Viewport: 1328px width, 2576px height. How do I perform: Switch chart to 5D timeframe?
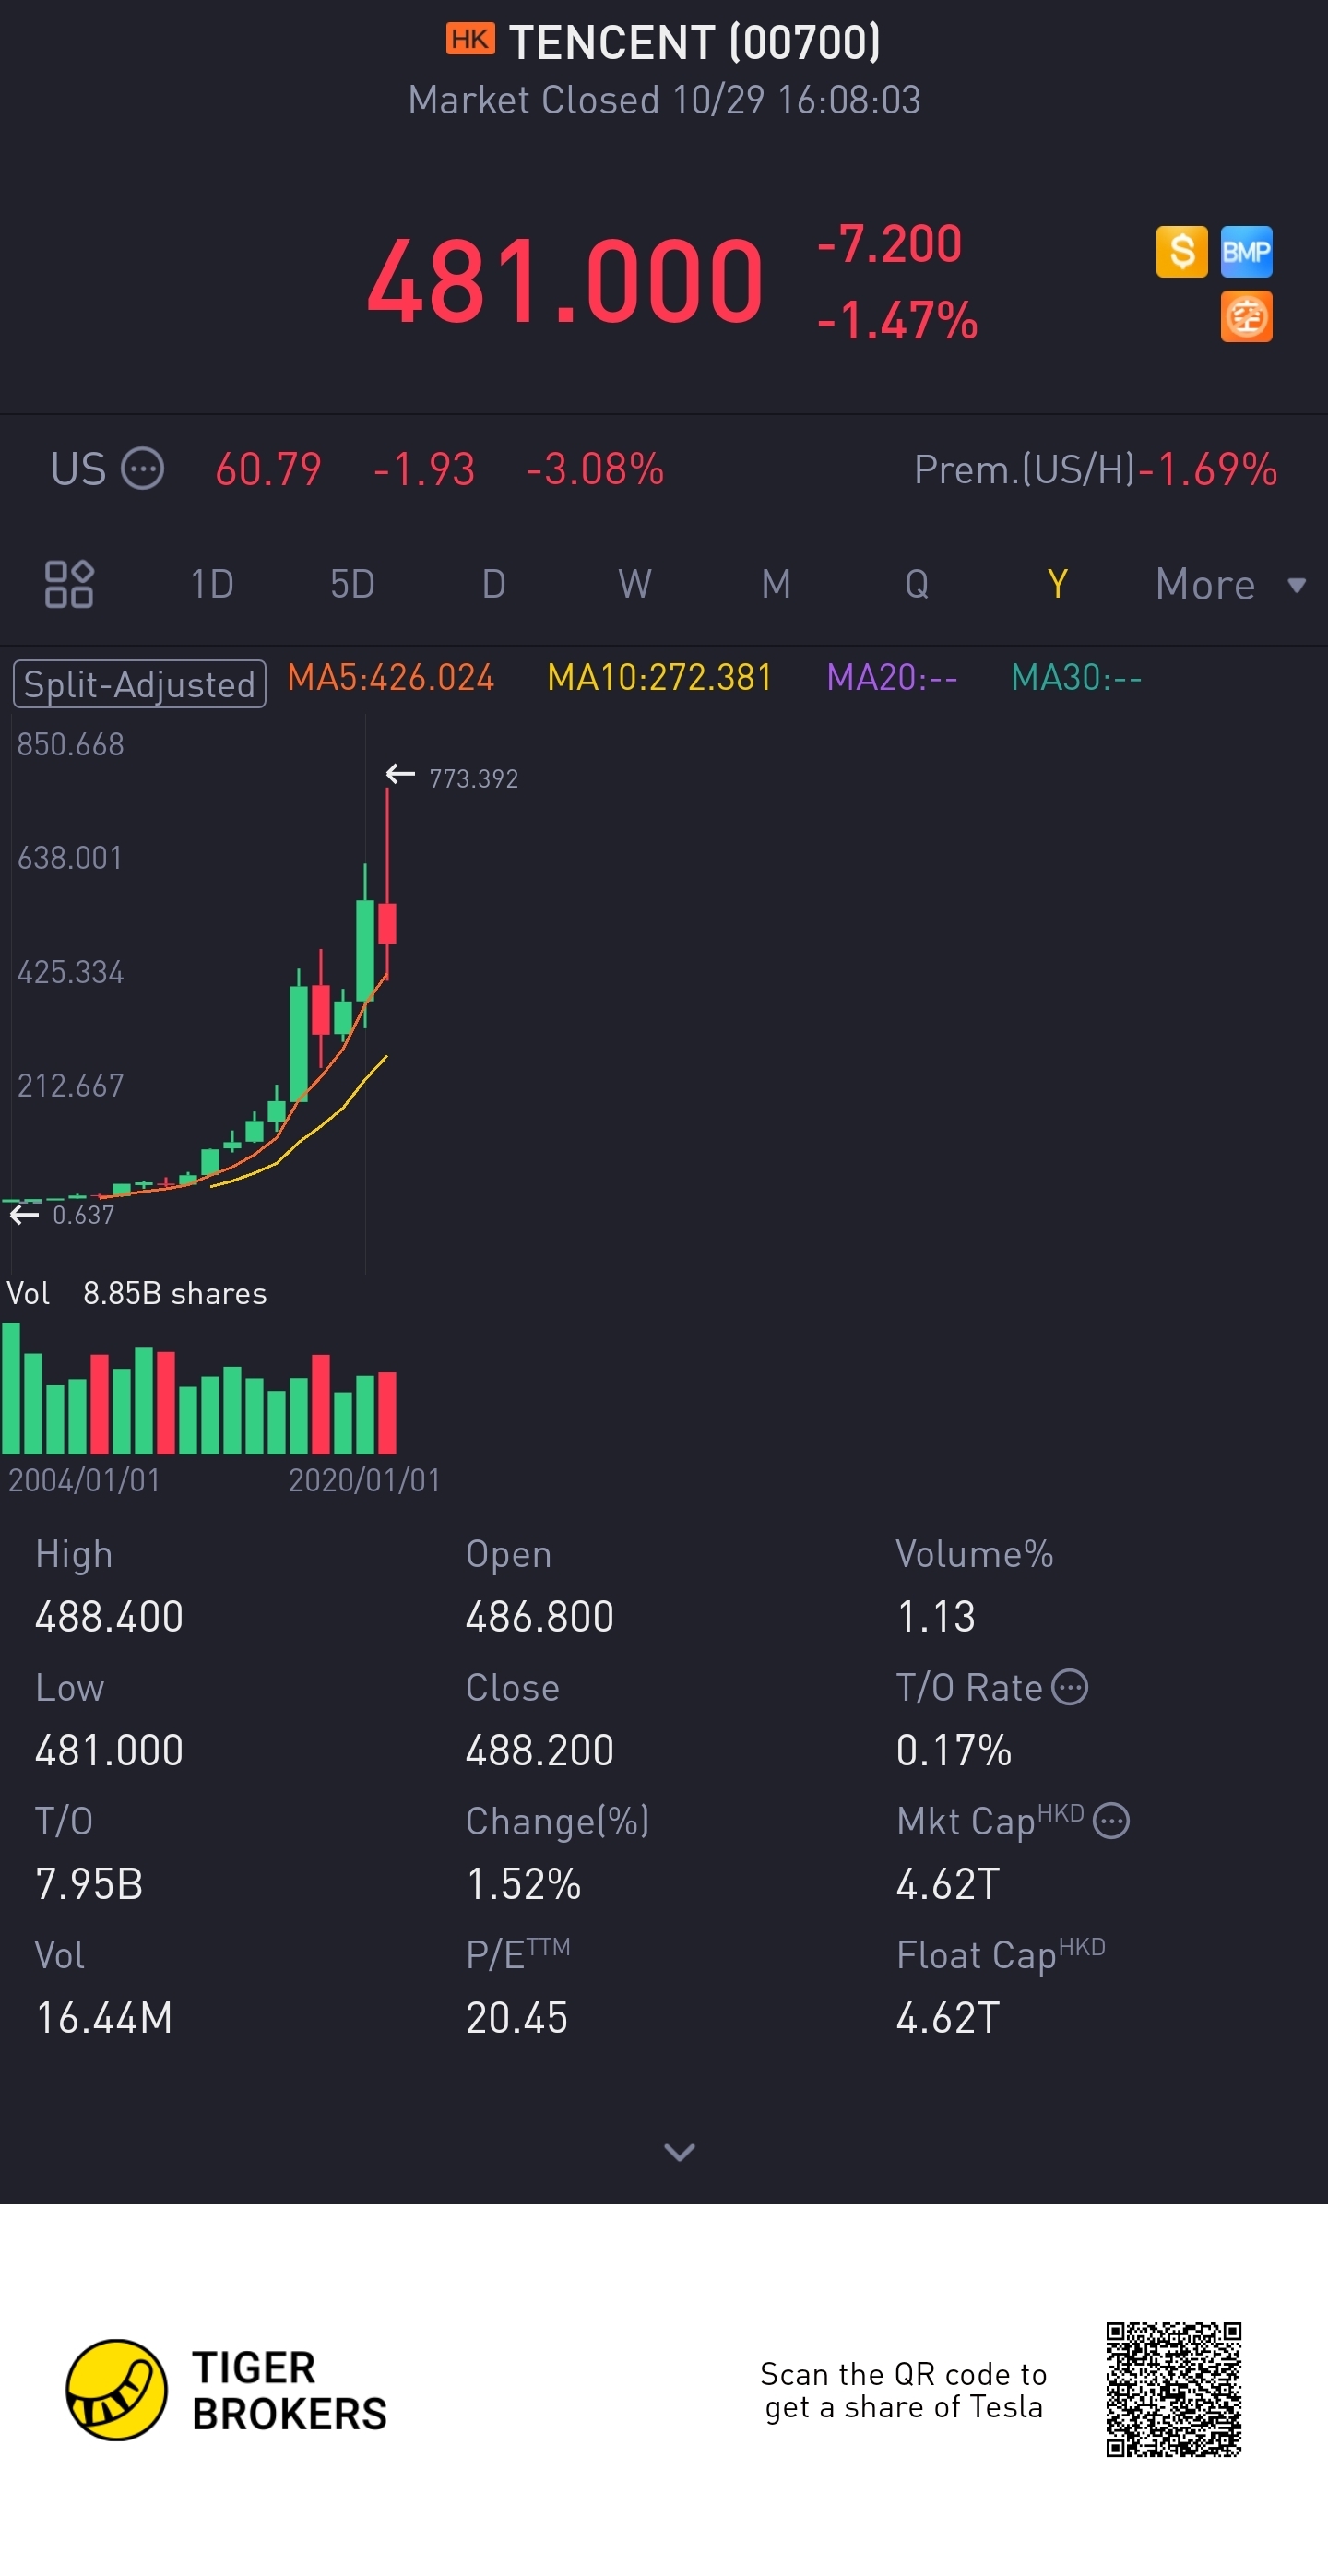[x=353, y=584]
